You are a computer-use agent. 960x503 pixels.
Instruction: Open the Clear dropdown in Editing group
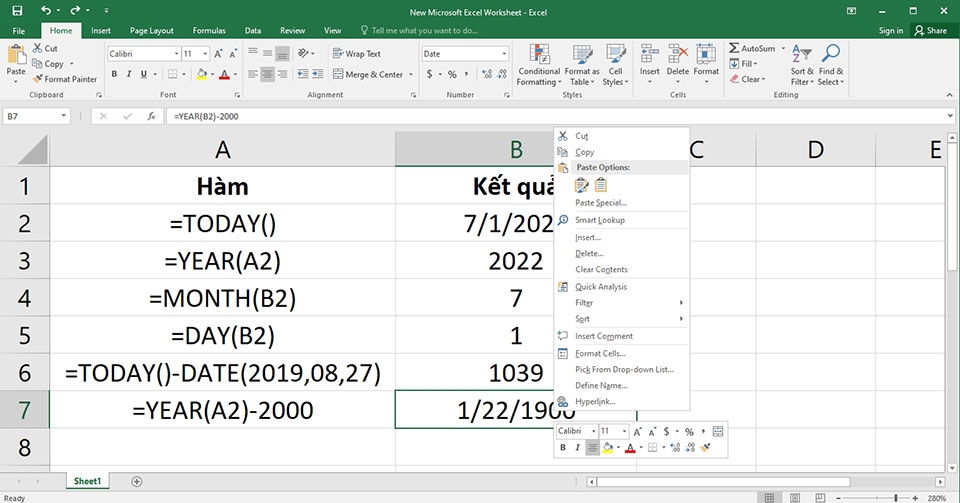point(748,79)
